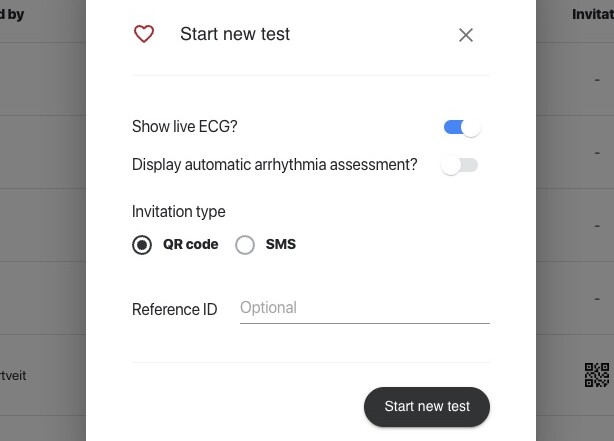Click the name ending in "rtveit" in the table
Image resolution: width=614 pixels, height=441 pixels.
pyautogui.click(x=14, y=376)
